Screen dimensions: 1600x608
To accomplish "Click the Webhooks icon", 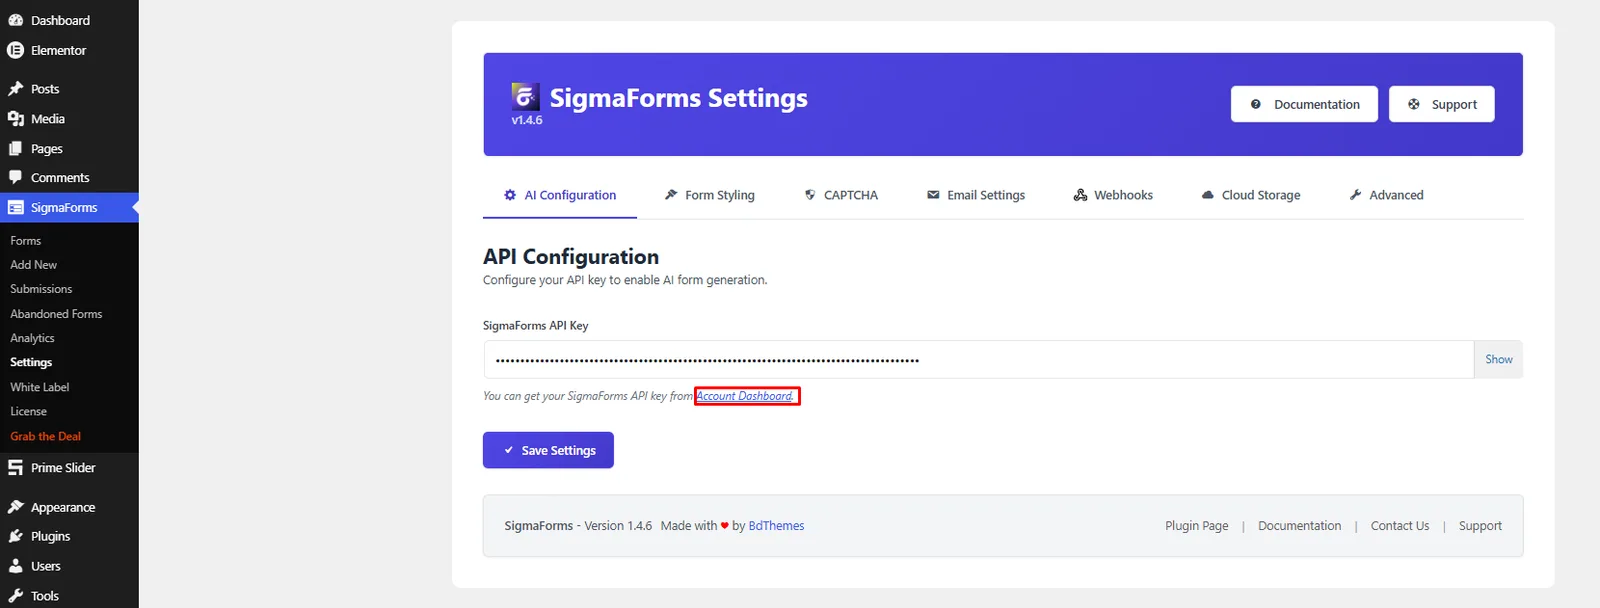I will [1080, 195].
